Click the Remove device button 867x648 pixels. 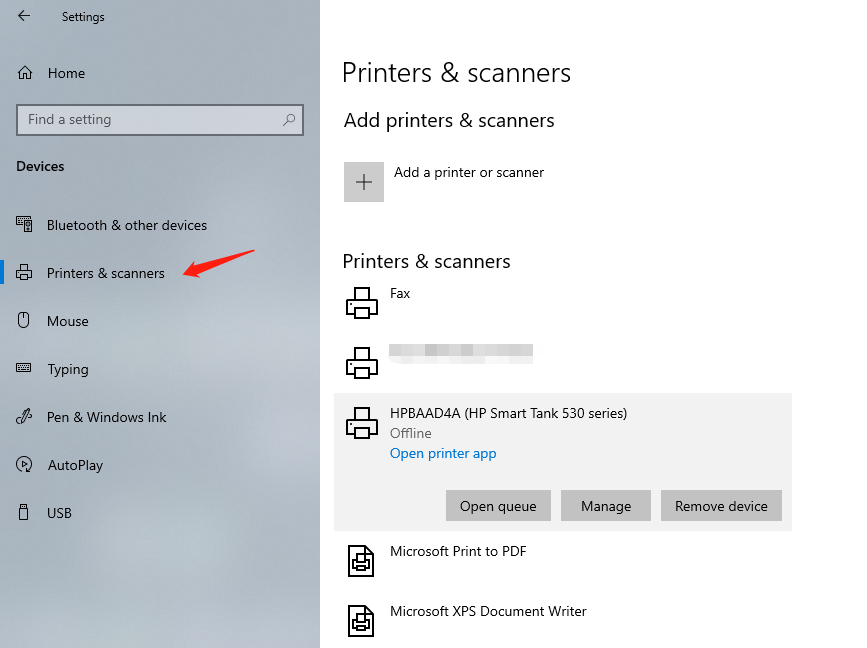(x=721, y=506)
